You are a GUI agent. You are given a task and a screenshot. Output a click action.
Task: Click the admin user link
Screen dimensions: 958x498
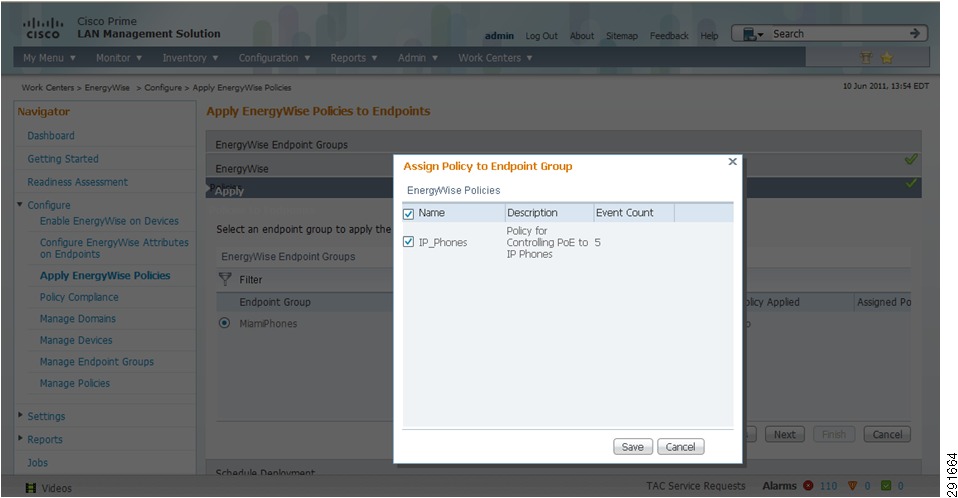point(499,36)
